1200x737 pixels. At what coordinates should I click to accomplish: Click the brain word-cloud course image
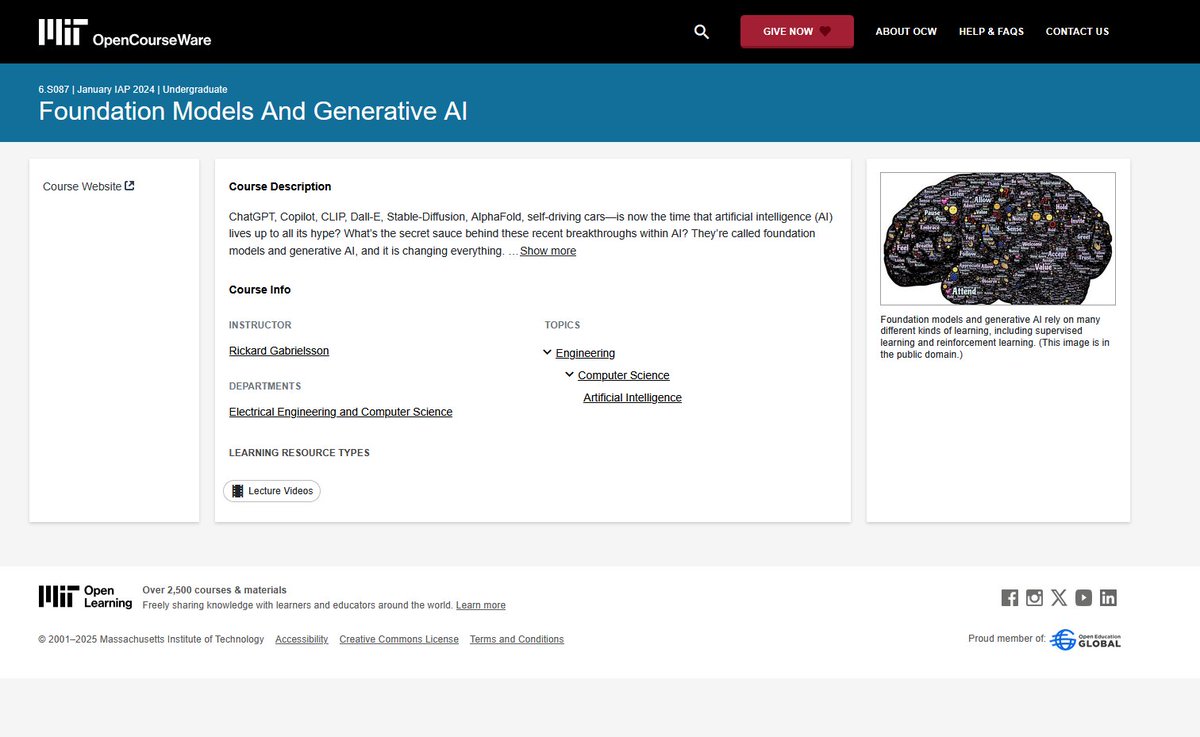997,238
